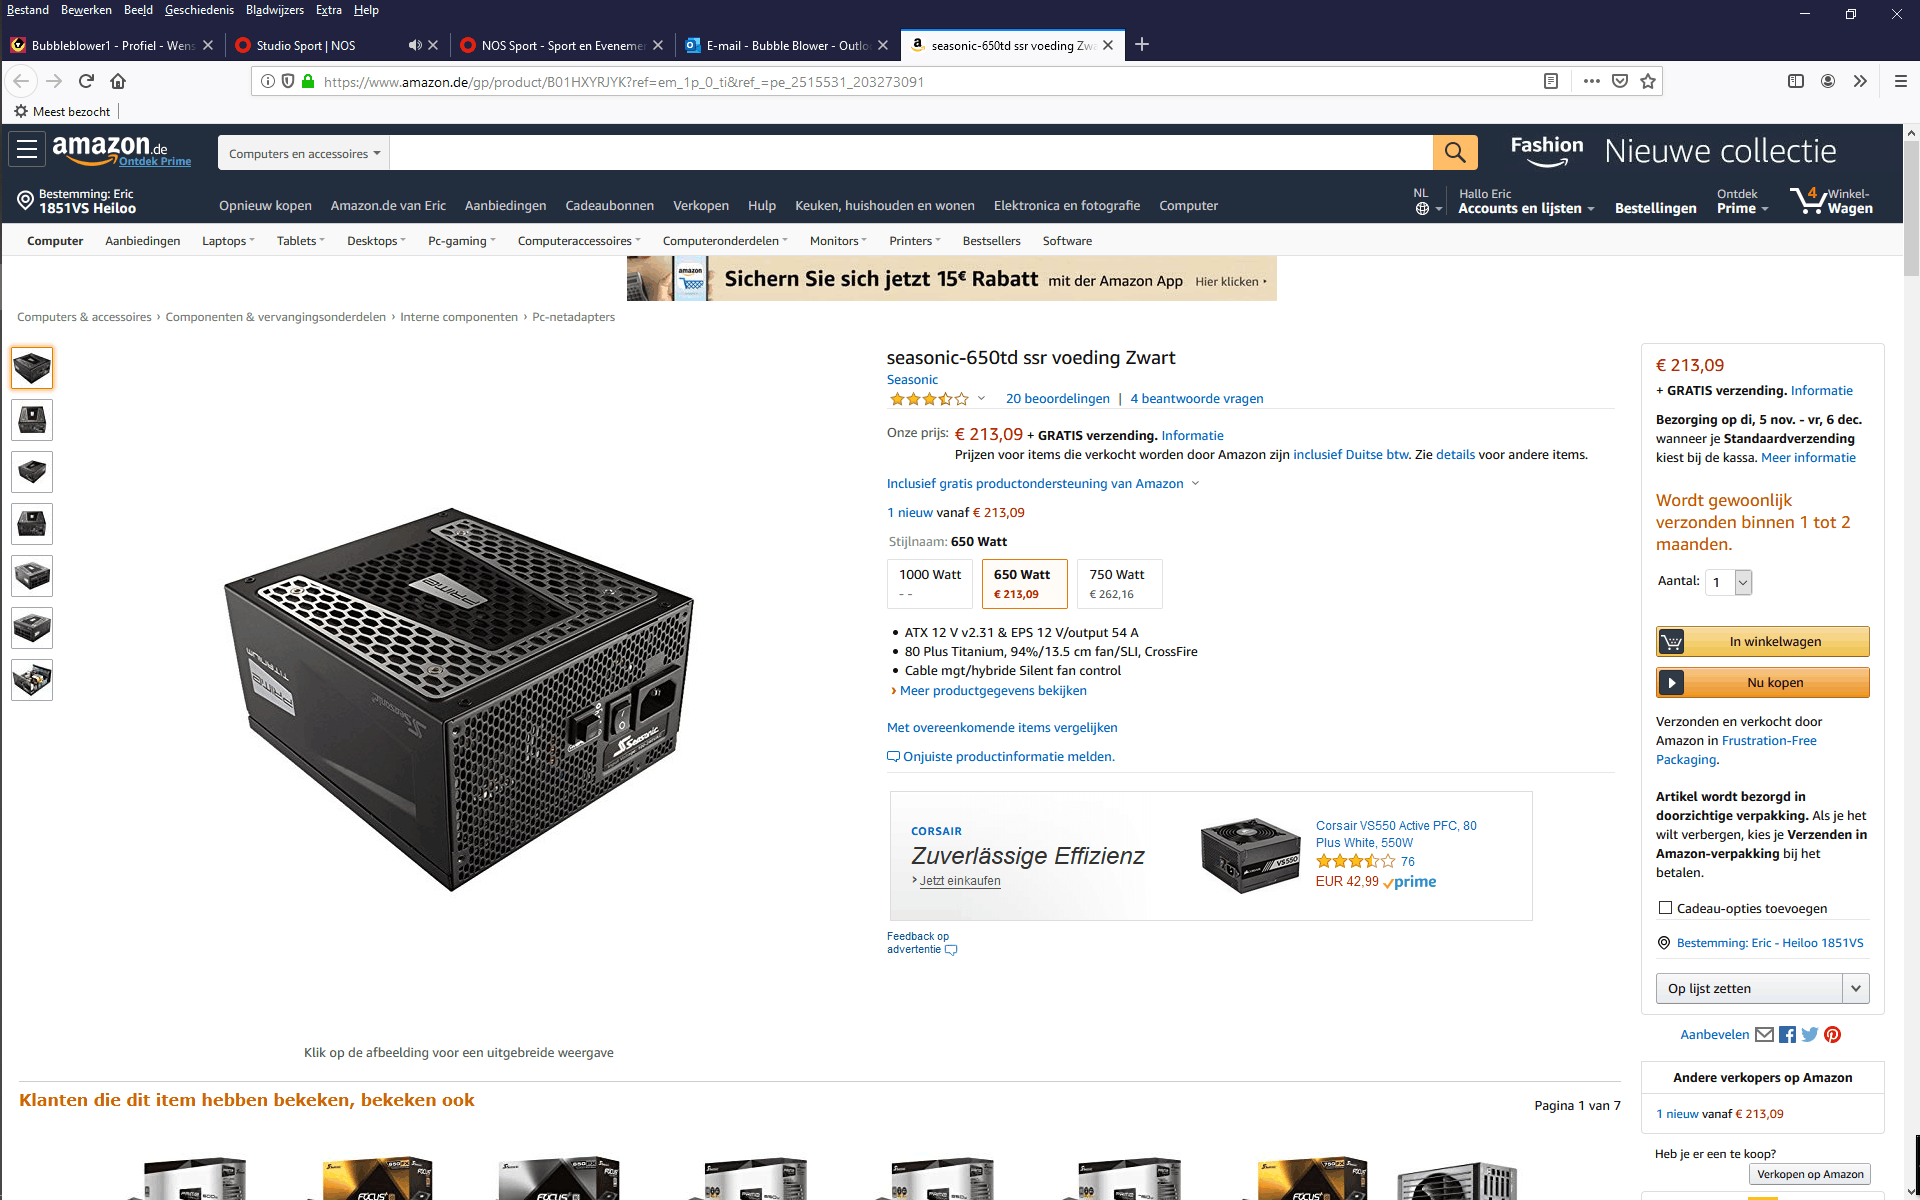Open the shopping cart Winkel-Wagen
Screen dimensions: 1920x1200
click(x=1831, y=201)
